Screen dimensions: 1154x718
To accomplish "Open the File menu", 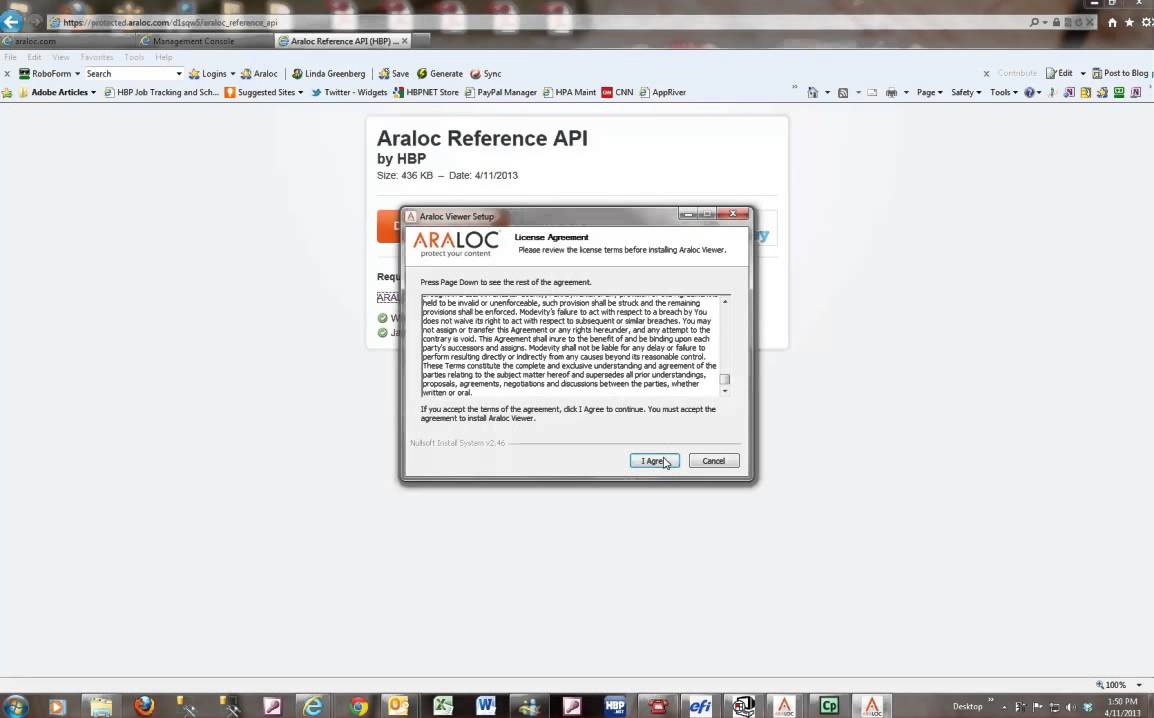I will click(10, 57).
